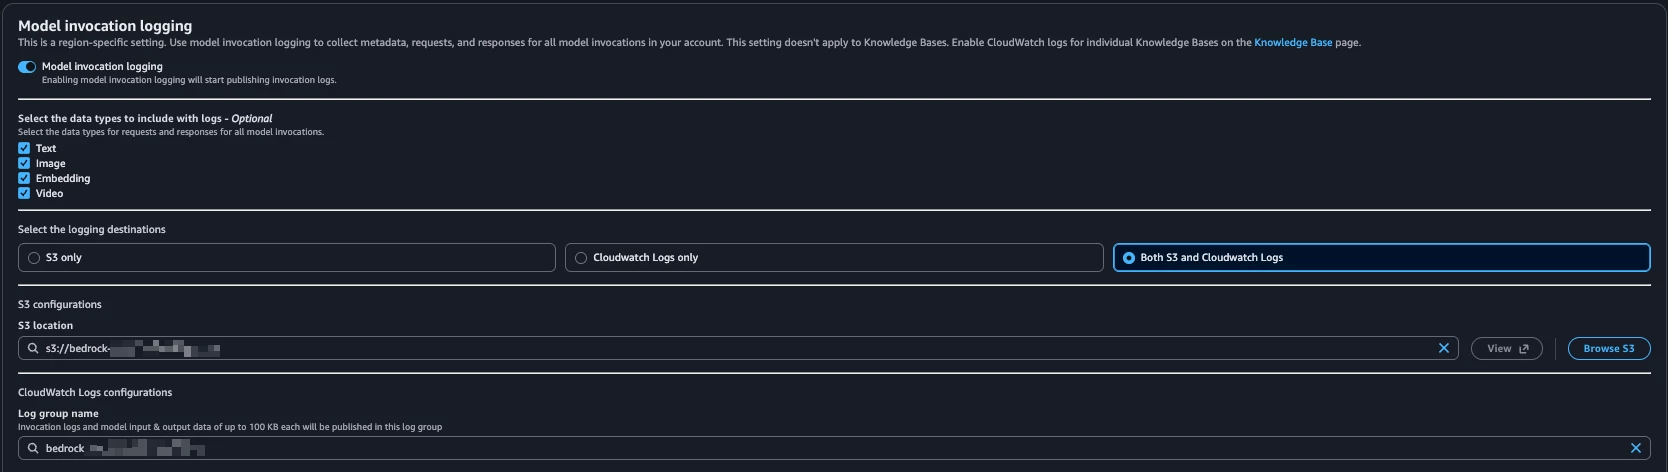Uncheck the Video data type checkbox
Viewport: 1668px width, 472px height.
click(24, 193)
